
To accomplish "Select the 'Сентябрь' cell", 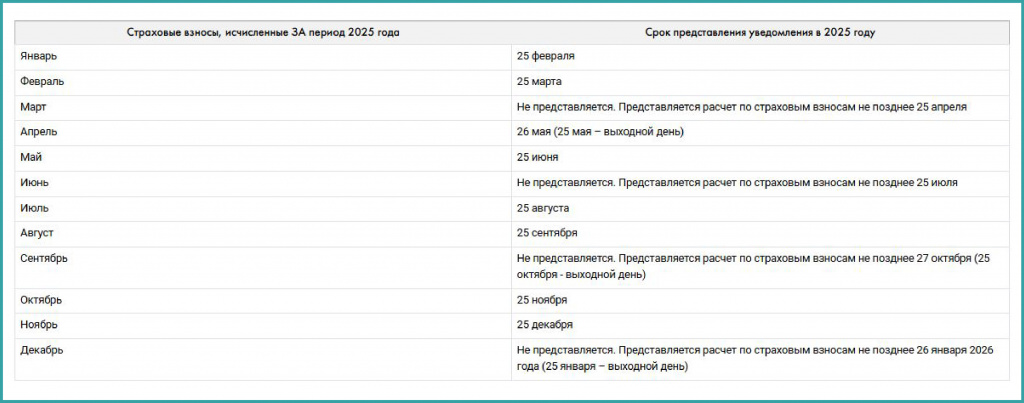I will pos(263,267).
